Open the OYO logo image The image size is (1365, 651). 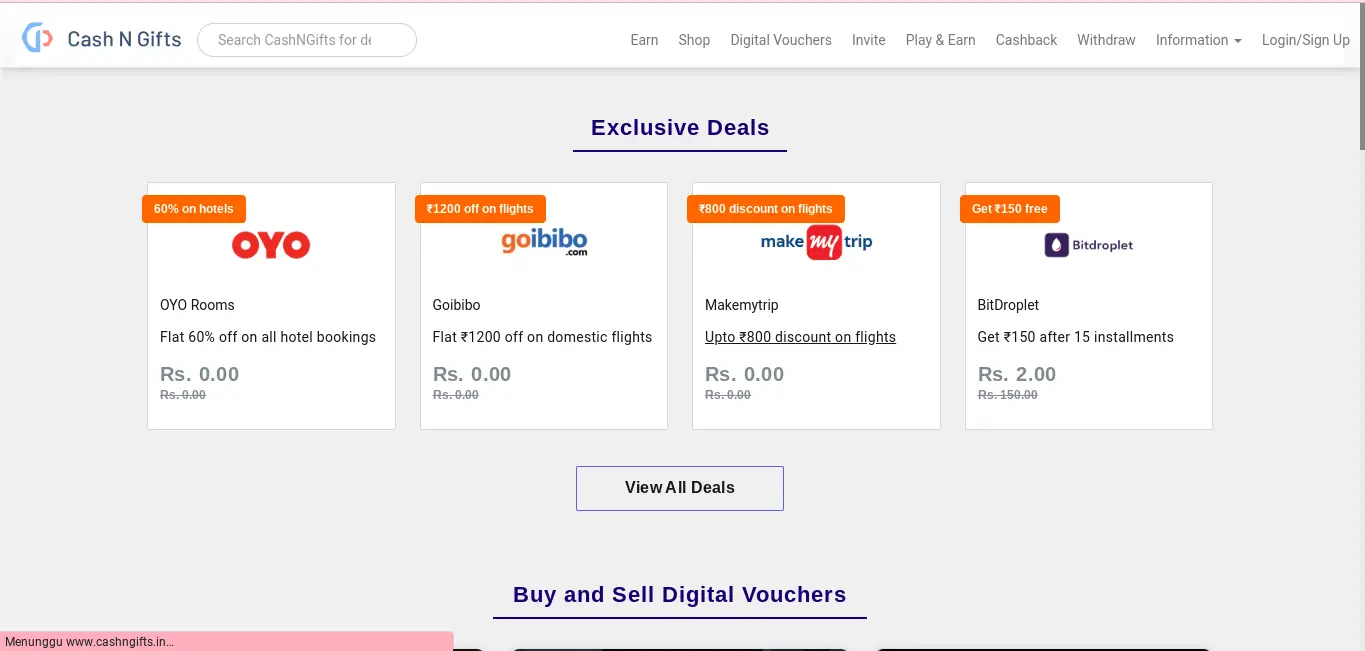[x=271, y=245]
